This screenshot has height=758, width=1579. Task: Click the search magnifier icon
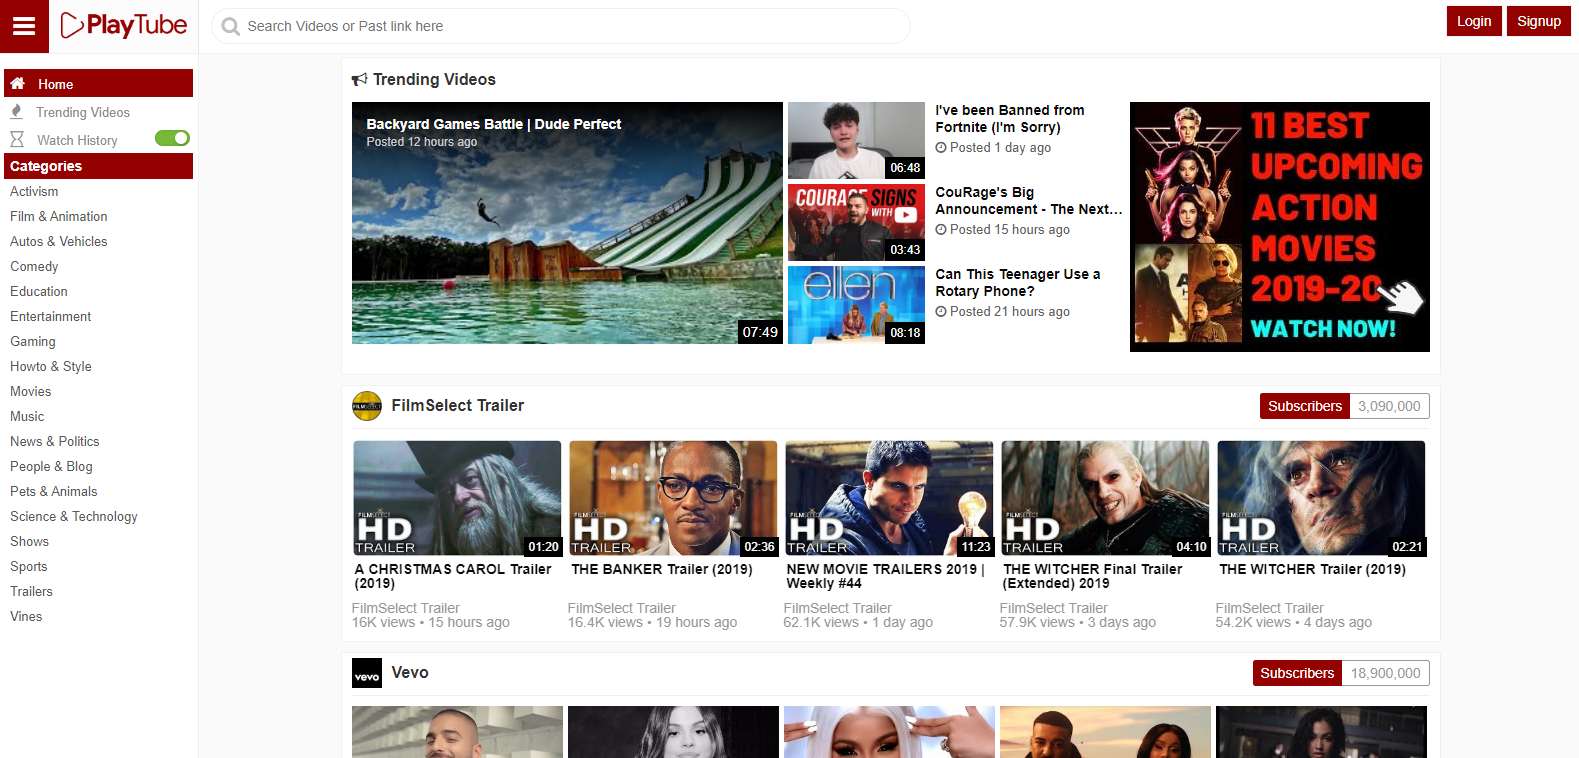[x=230, y=26]
